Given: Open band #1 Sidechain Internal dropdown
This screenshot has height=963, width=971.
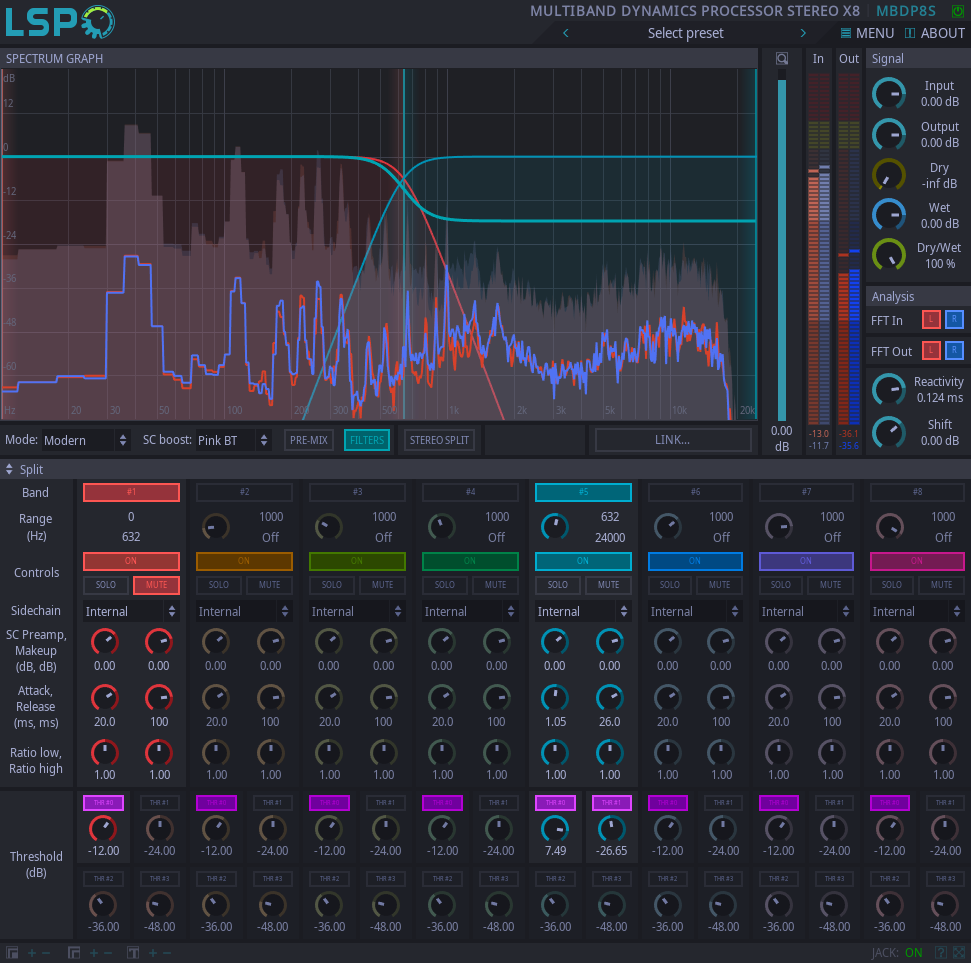Looking at the screenshot, I should [x=131, y=611].
